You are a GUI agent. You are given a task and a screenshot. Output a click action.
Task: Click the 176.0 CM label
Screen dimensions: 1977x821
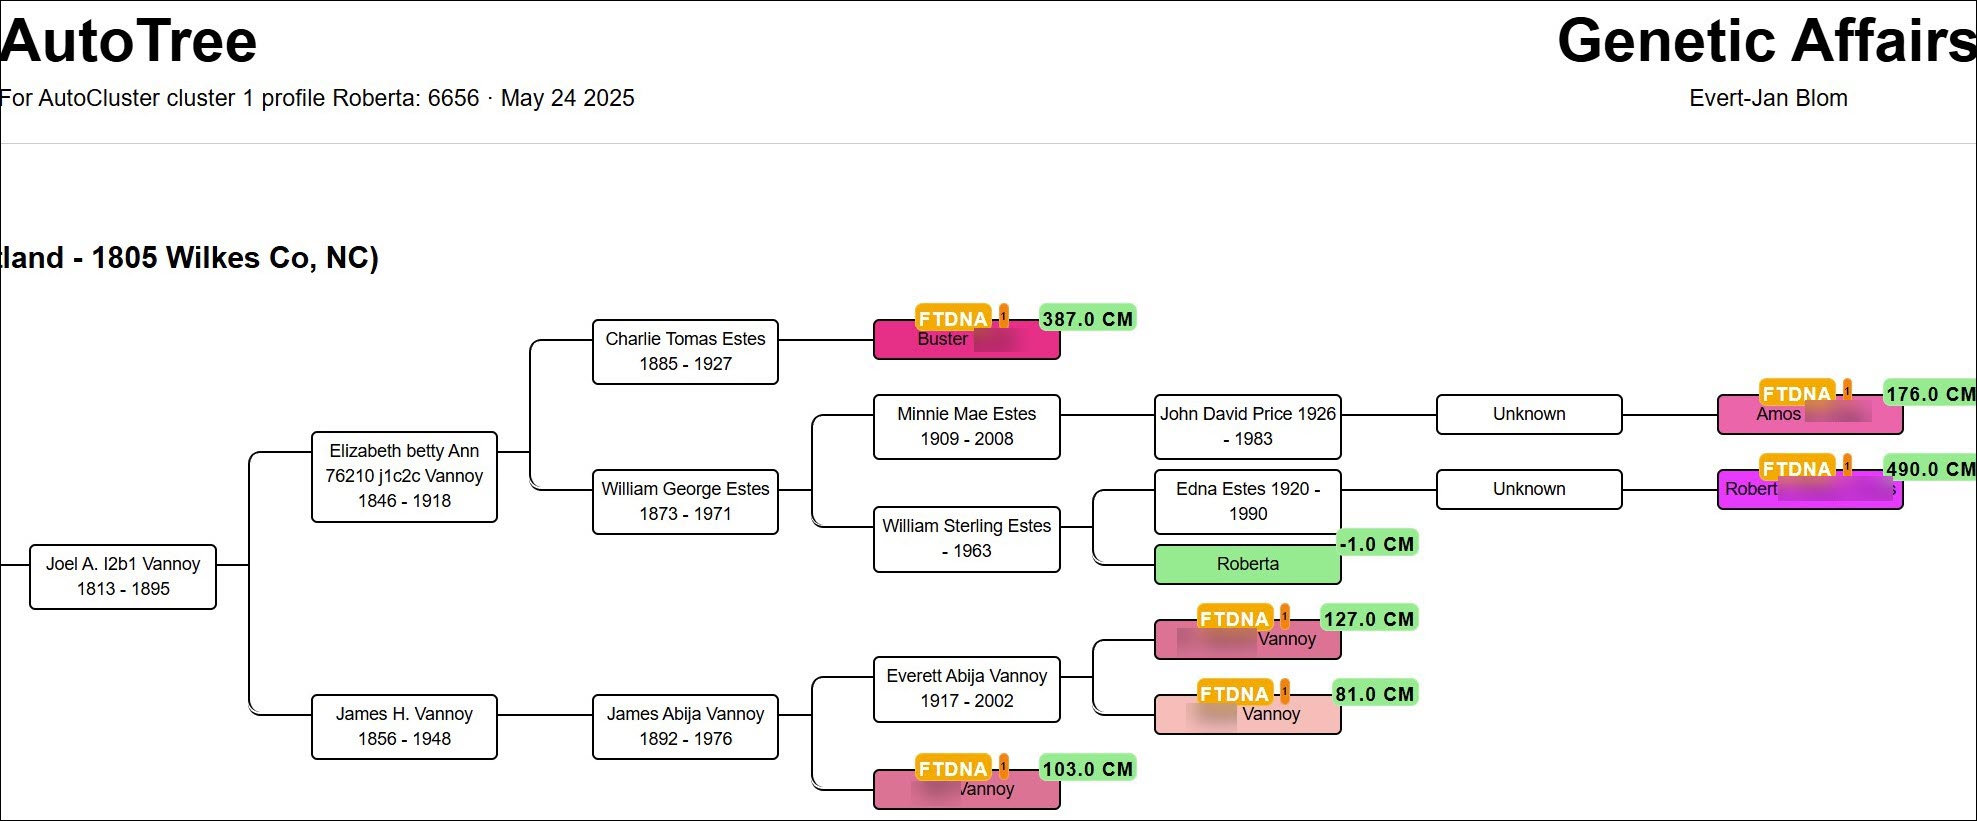coord(1930,393)
